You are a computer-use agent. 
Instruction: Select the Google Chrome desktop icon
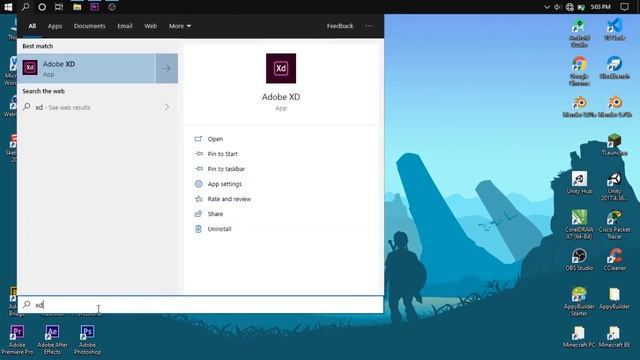click(x=579, y=71)
